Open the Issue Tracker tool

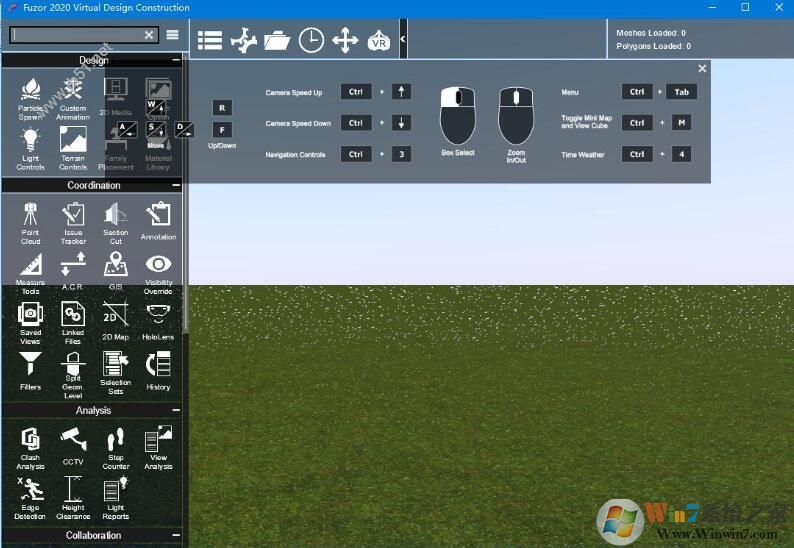(73, 221)
